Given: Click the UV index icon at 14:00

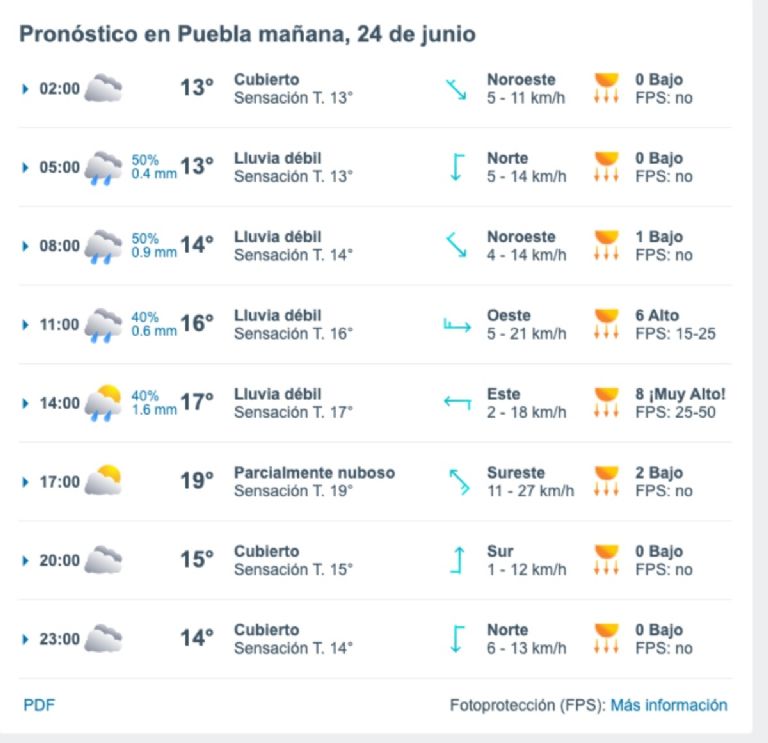Looking at the screenshot, I should pyautogui.click(x=606, y=403).
